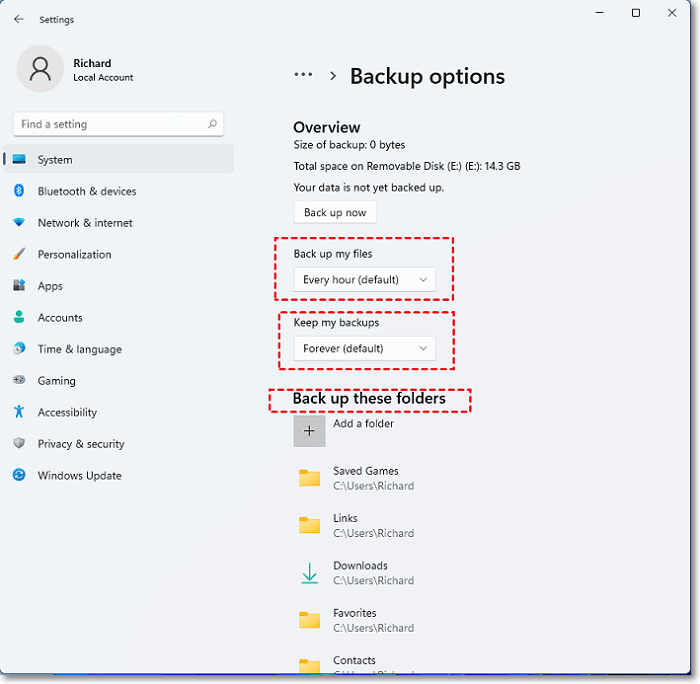Image resolution: width=700 pixels, height=684 pixels.
Task: Click the Bluetooth & devices icon
Action: tap(19, 191)
